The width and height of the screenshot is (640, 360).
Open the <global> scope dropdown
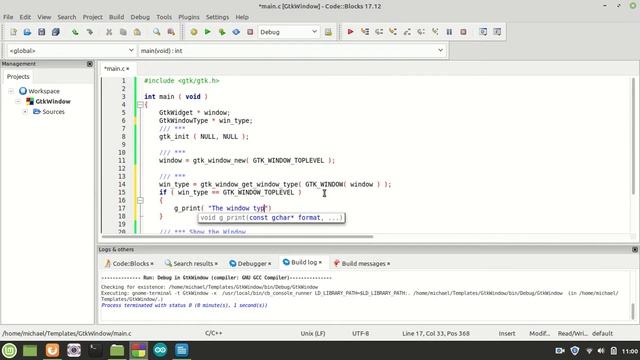(x=71, y=51)
